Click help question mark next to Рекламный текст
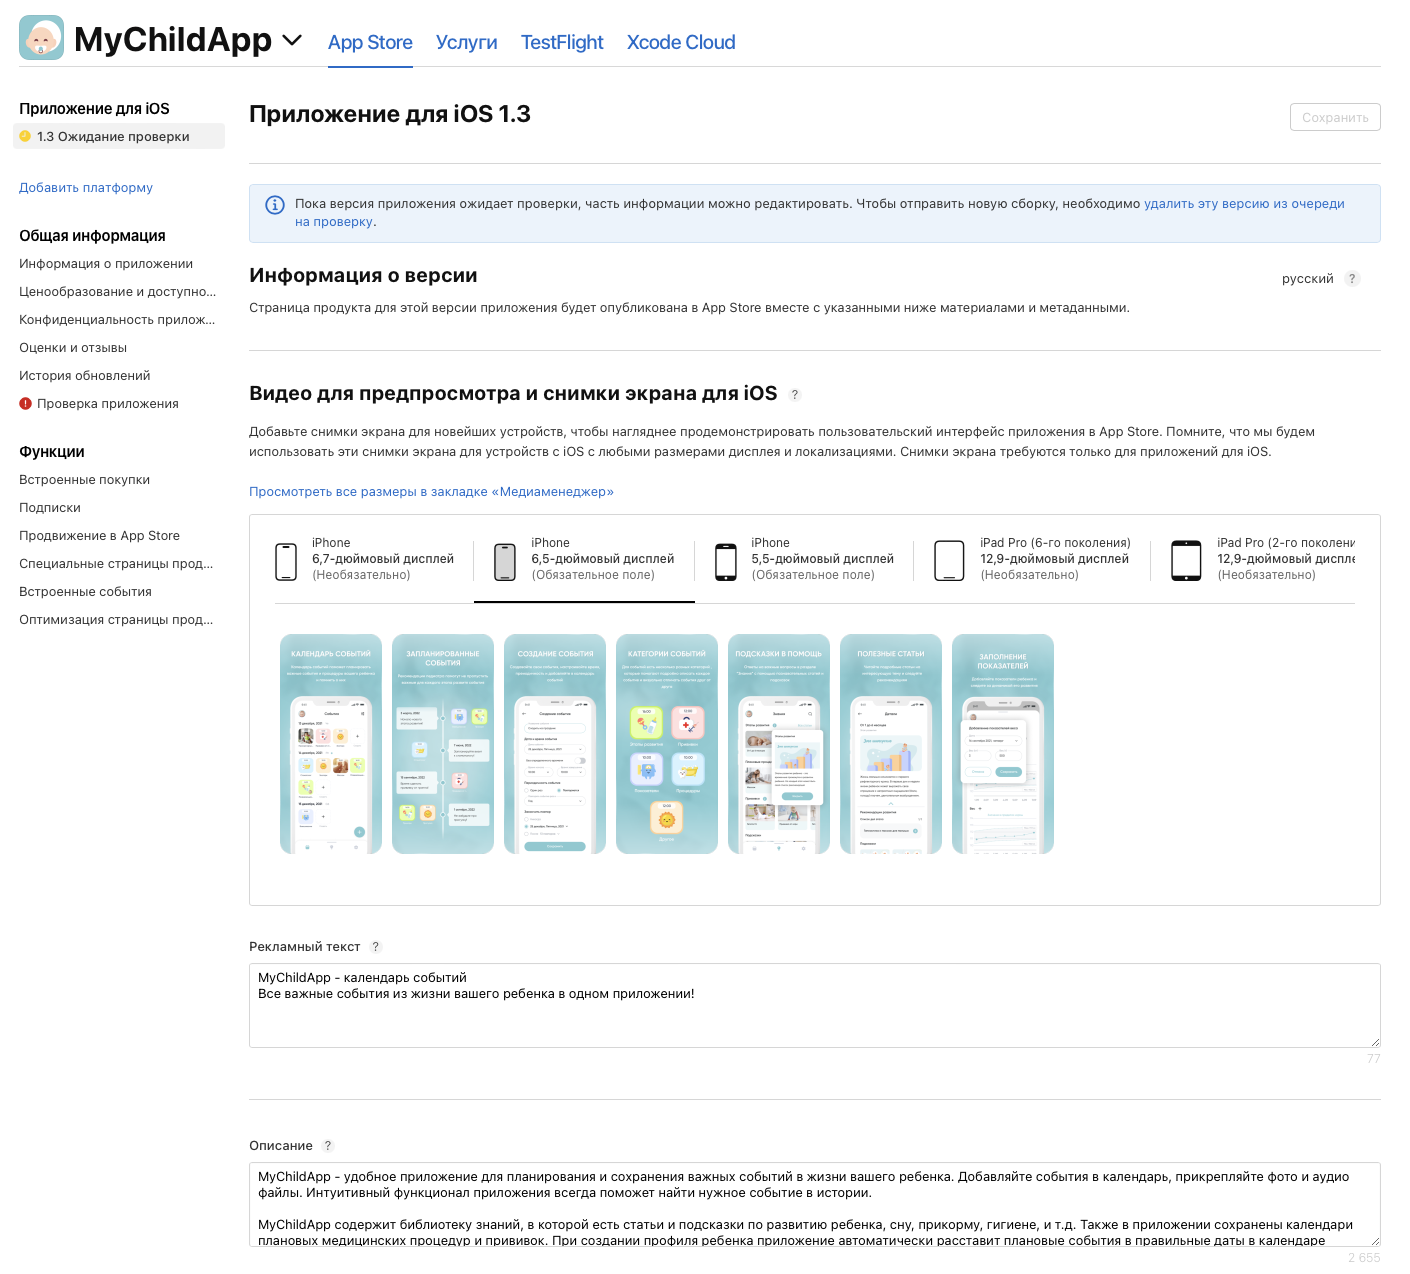 pyautogui.click(x=376, y=947)
